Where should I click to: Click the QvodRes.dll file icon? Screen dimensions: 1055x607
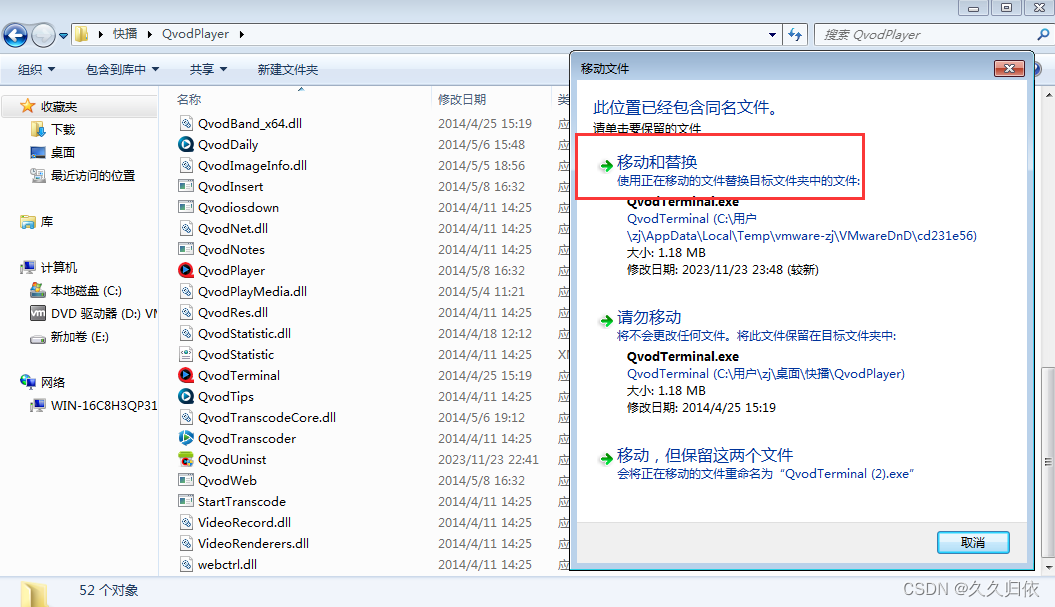[186, 312]
